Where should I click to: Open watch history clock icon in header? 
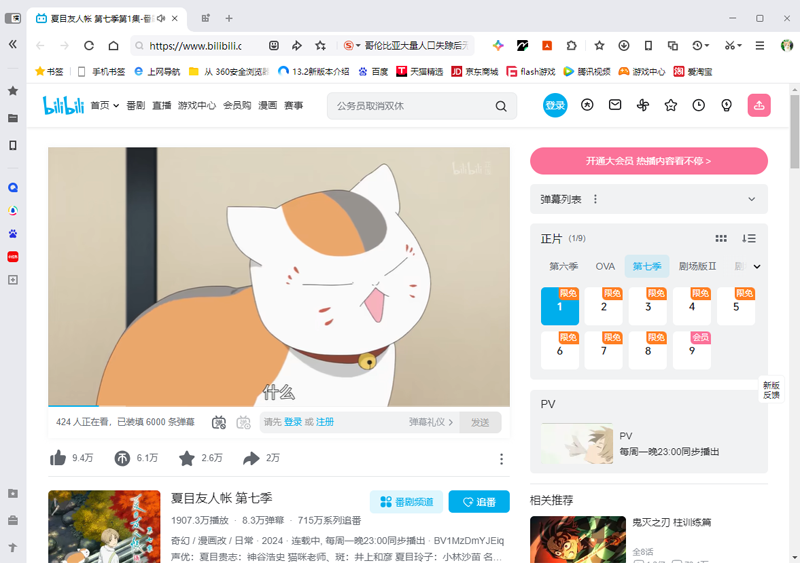pyautogui.click(x=698, y=105)
